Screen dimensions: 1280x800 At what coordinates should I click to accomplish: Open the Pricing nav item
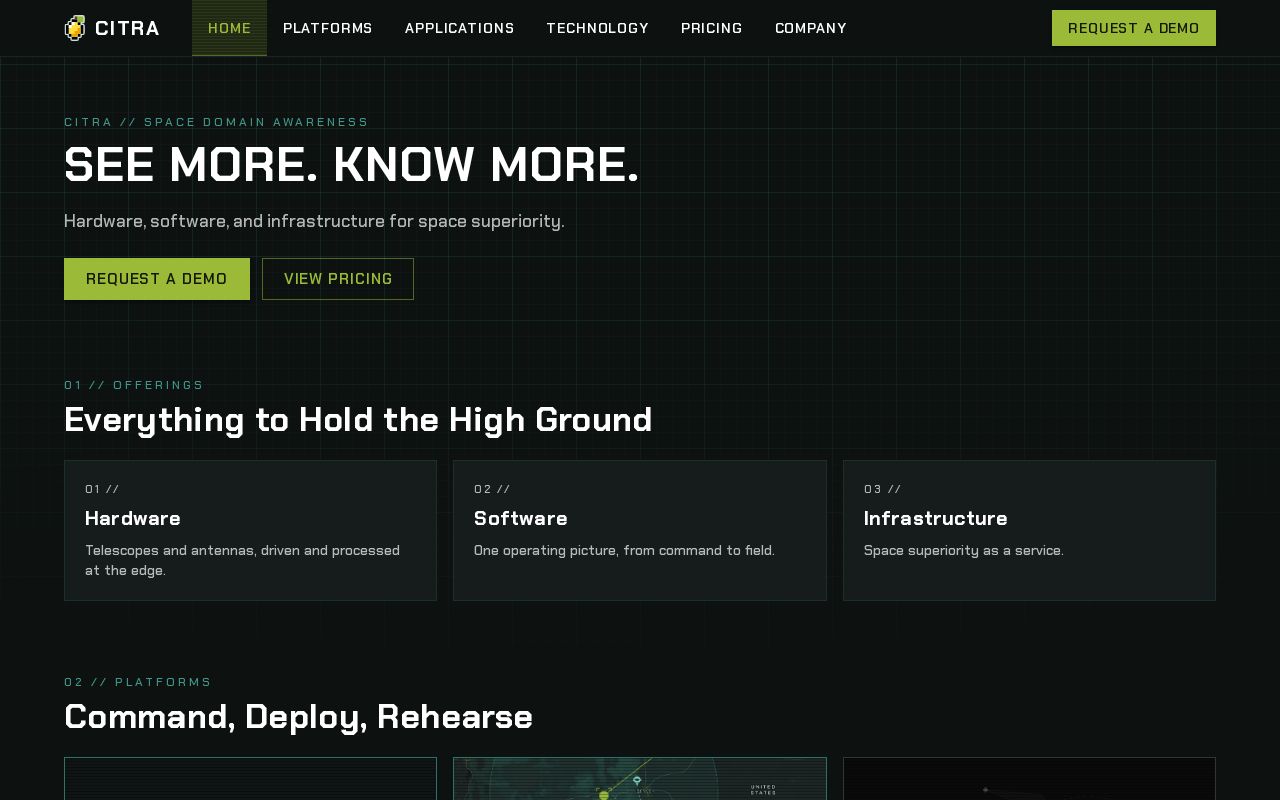pos(712,28)
